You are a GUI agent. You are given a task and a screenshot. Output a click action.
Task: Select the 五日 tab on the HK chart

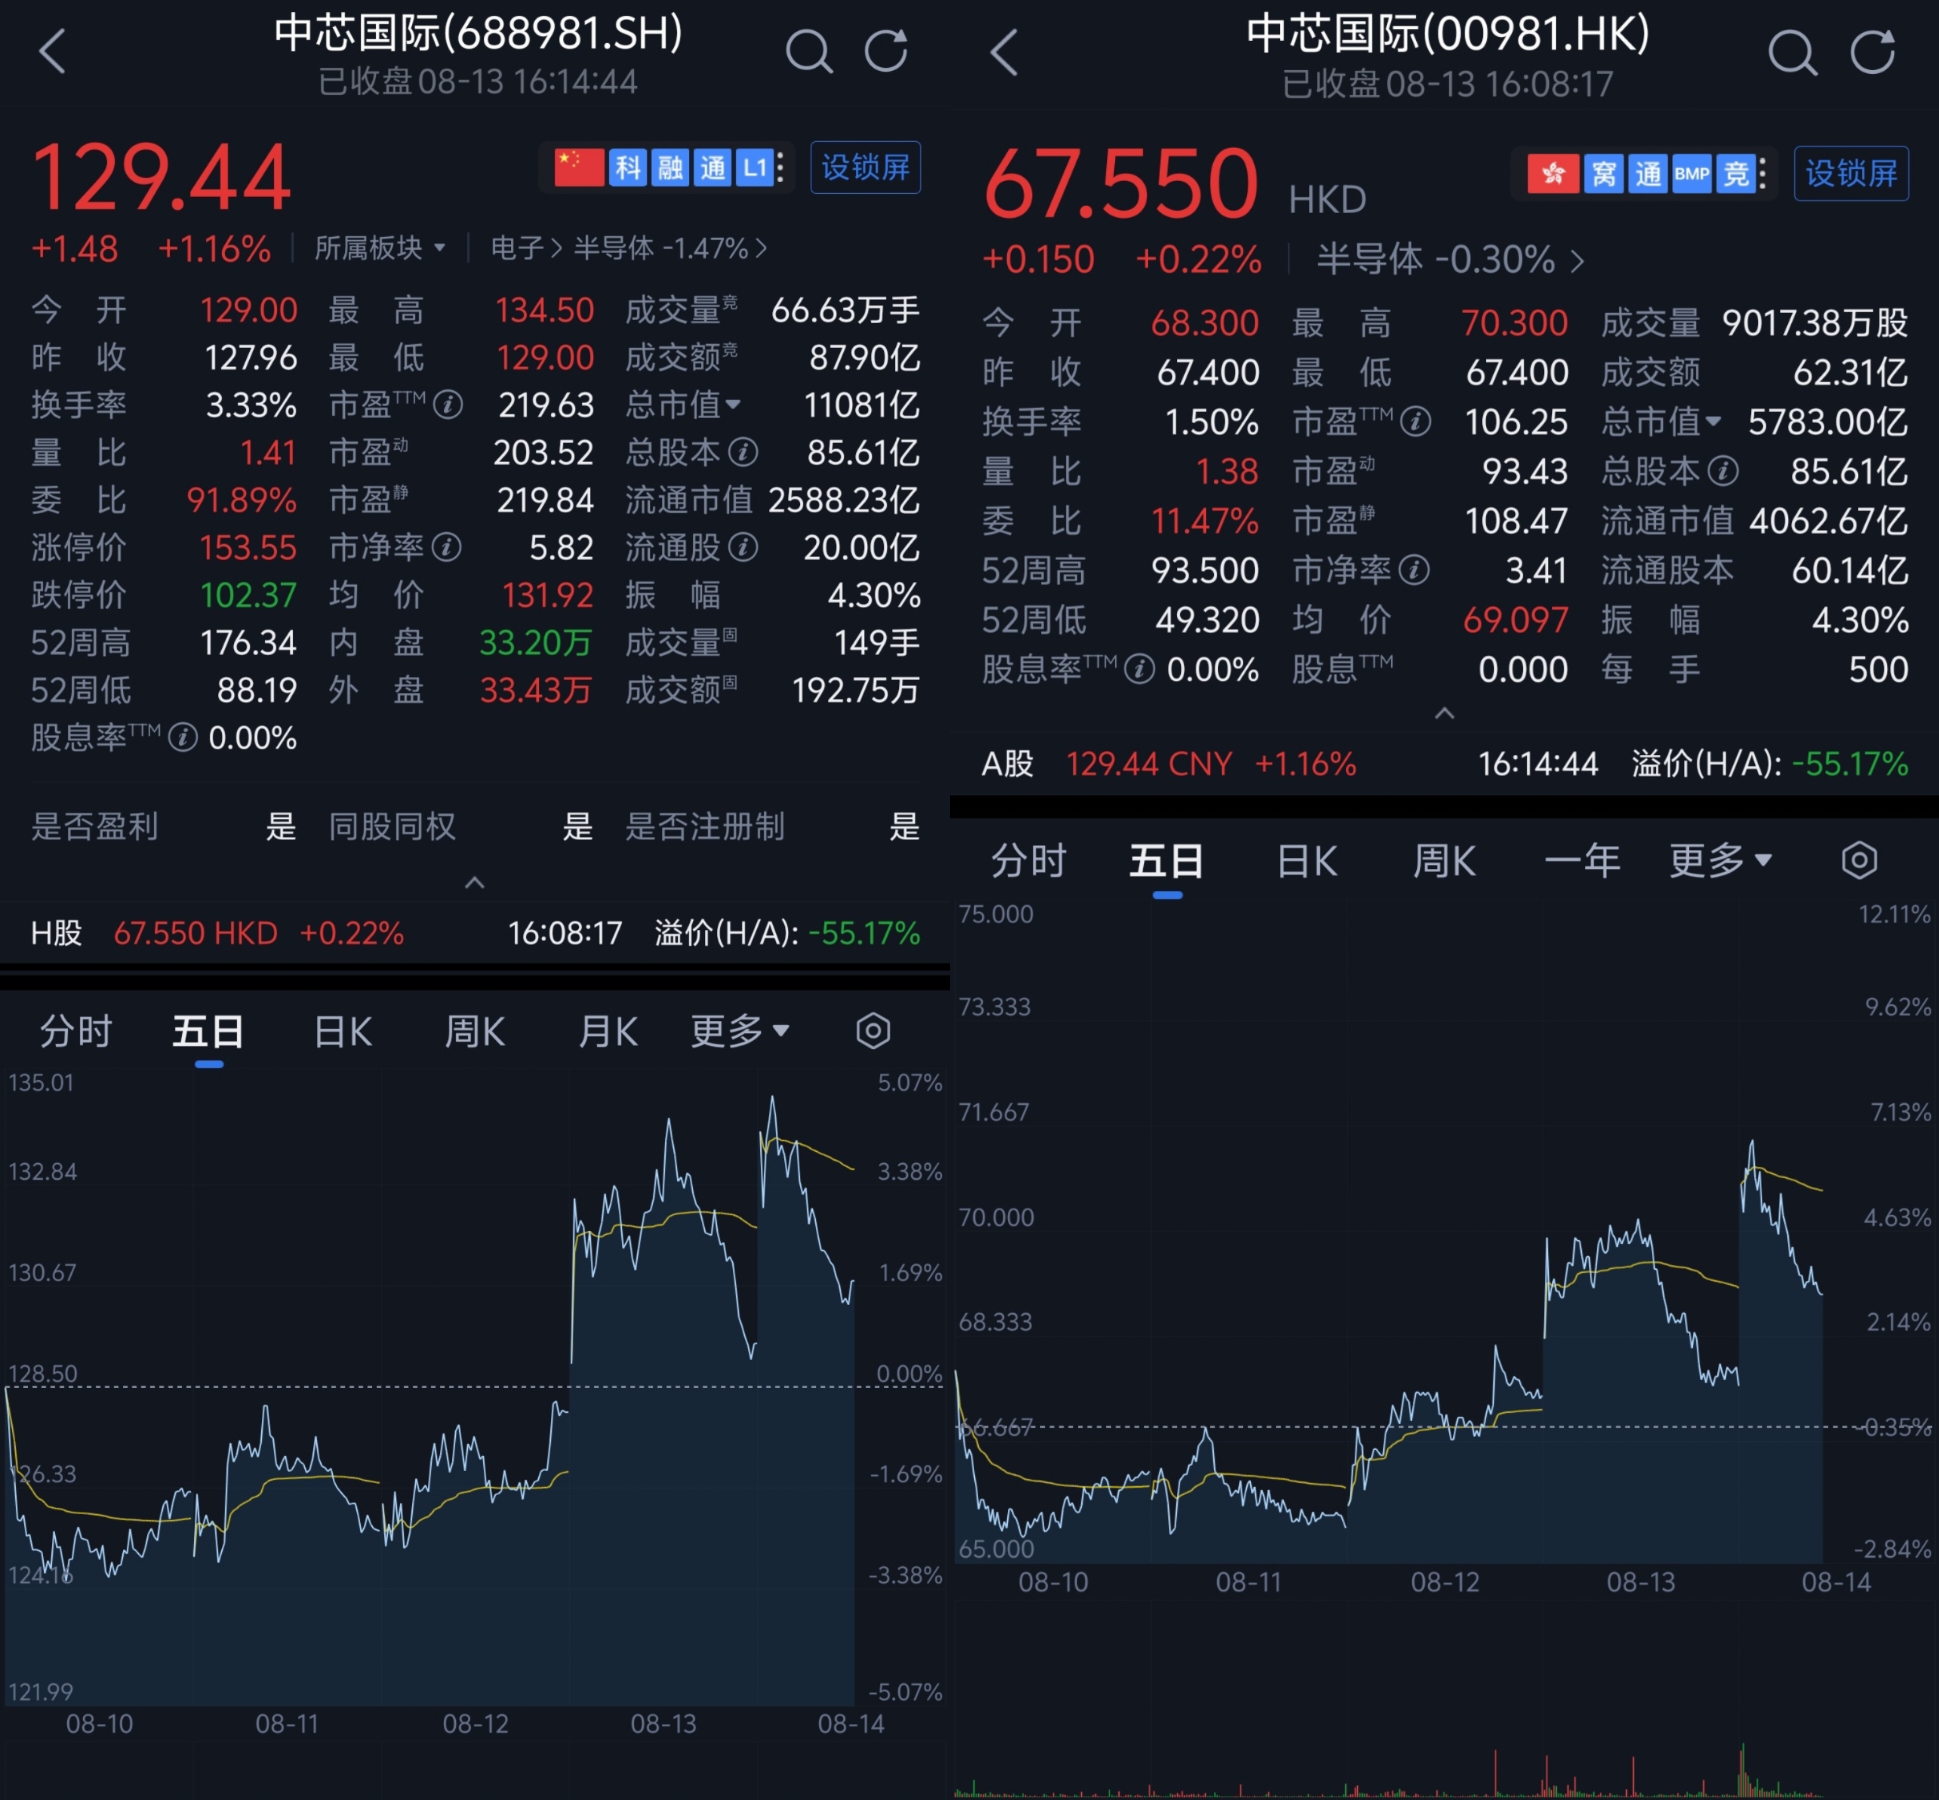point(1166,860)
